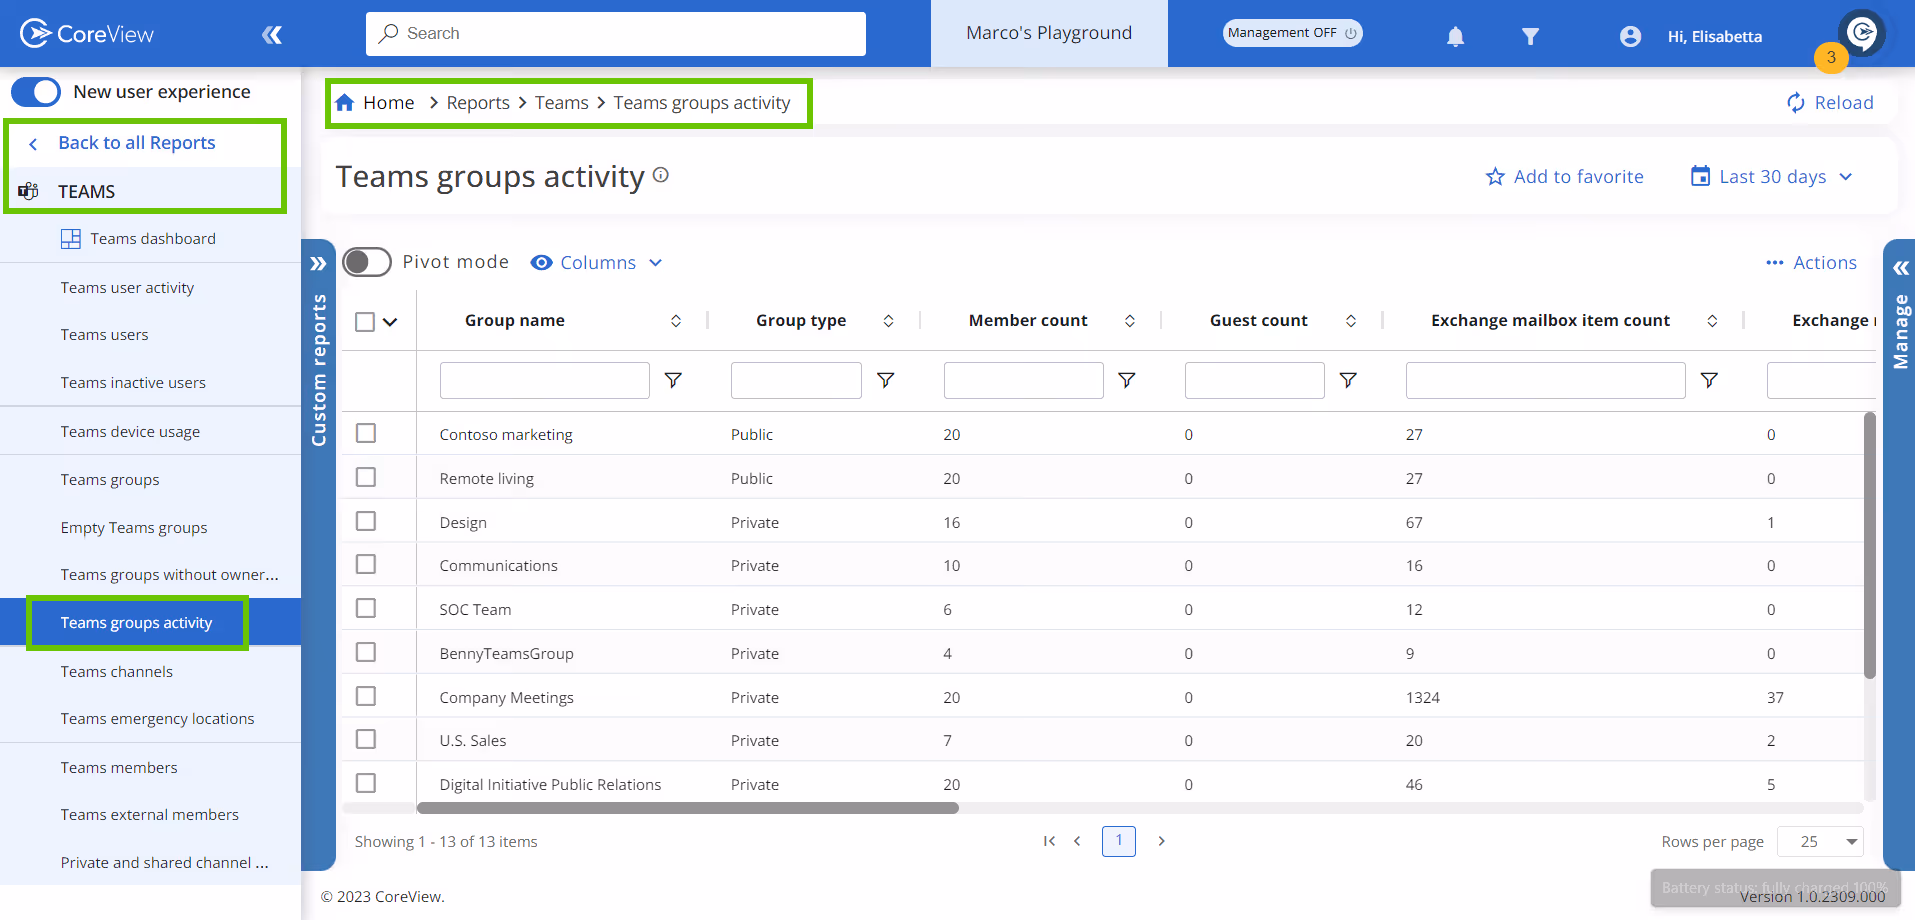Screen dimensions: 1915x920
Task: Open Empty Teams groups report
Action: (x=134, y=528)
